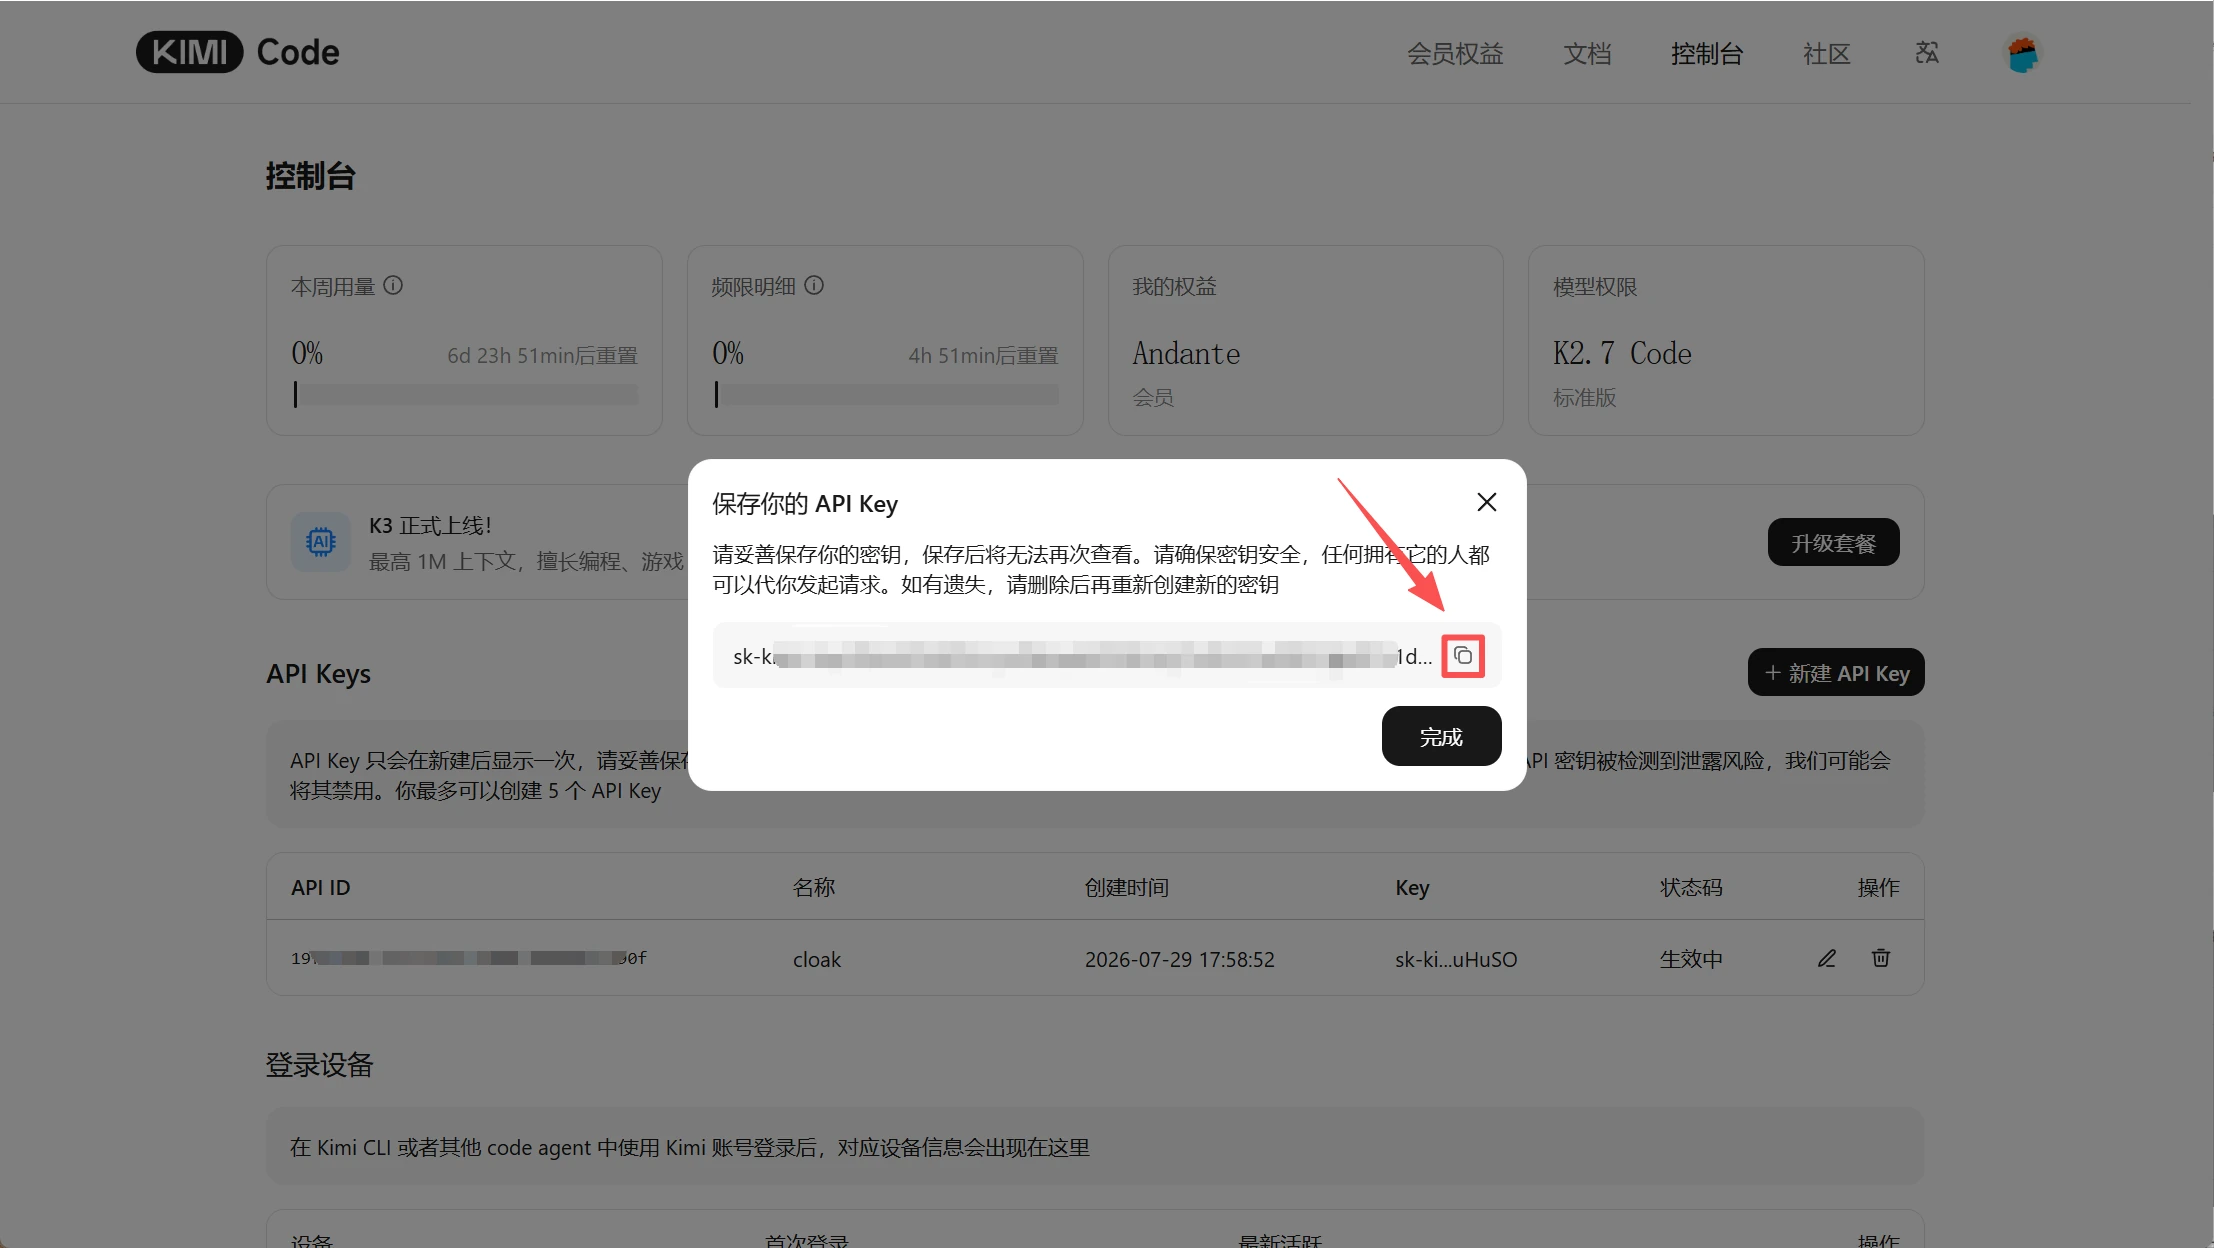
Task: Click the 频限明细 progress bar
Action: (x=886, y=395)
